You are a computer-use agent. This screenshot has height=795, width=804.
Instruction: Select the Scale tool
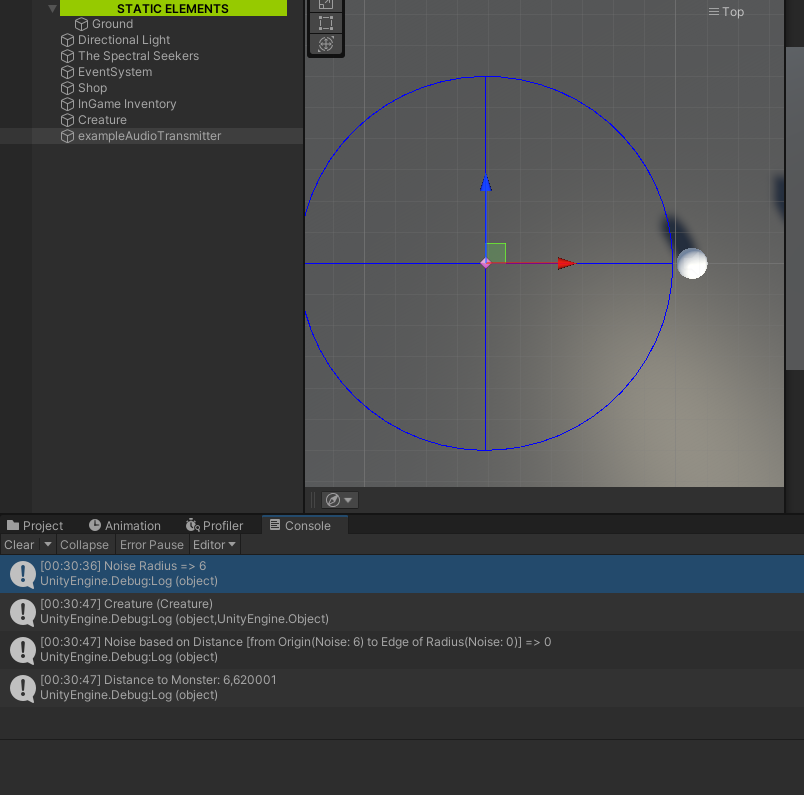click(x=325, y=5)
